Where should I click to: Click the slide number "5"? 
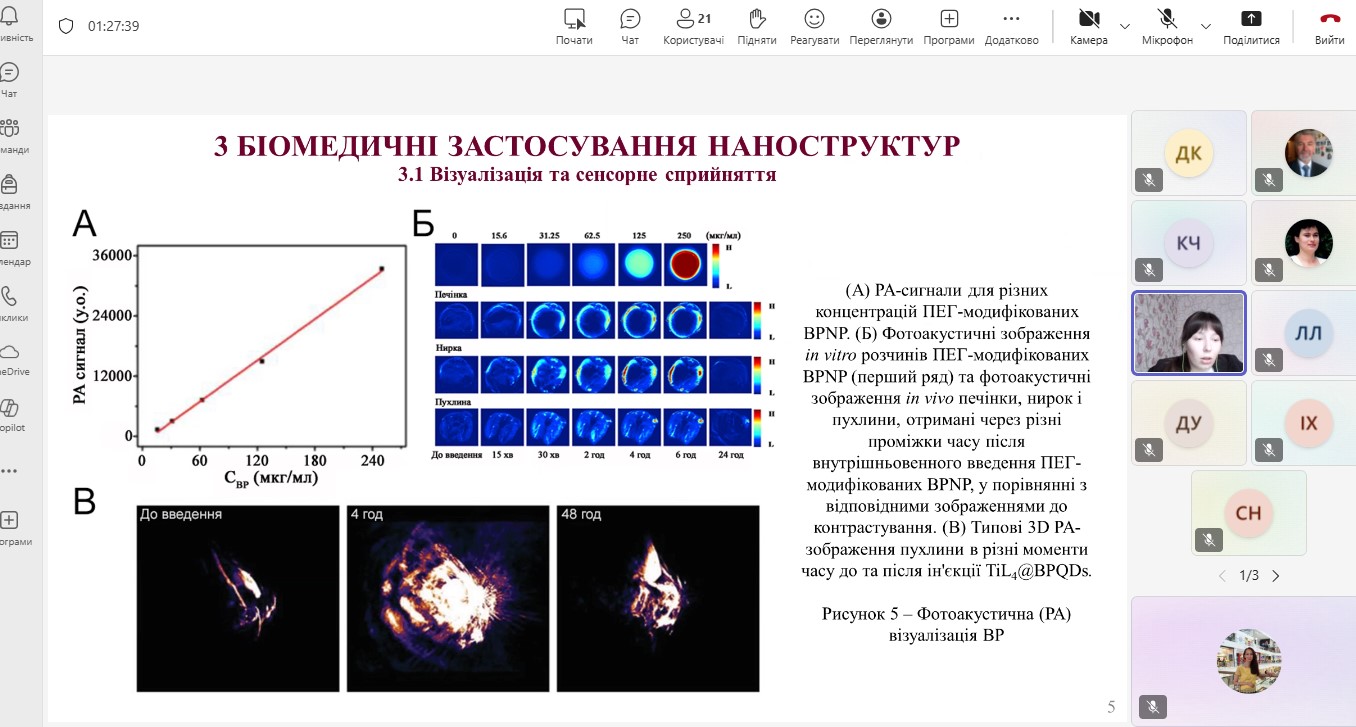pos(1111,708)
